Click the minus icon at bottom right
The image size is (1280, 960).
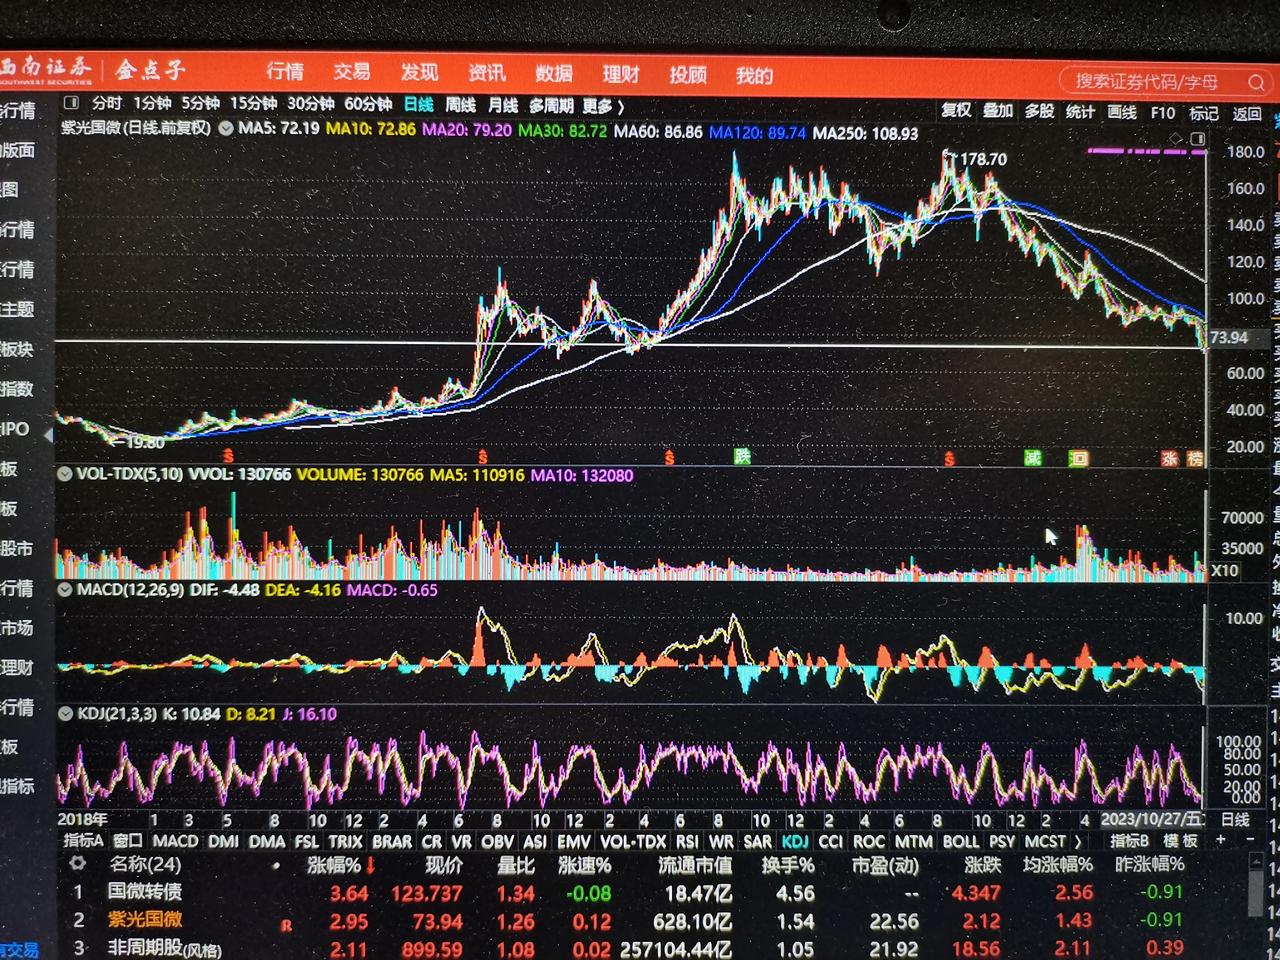click(1251, 840)
